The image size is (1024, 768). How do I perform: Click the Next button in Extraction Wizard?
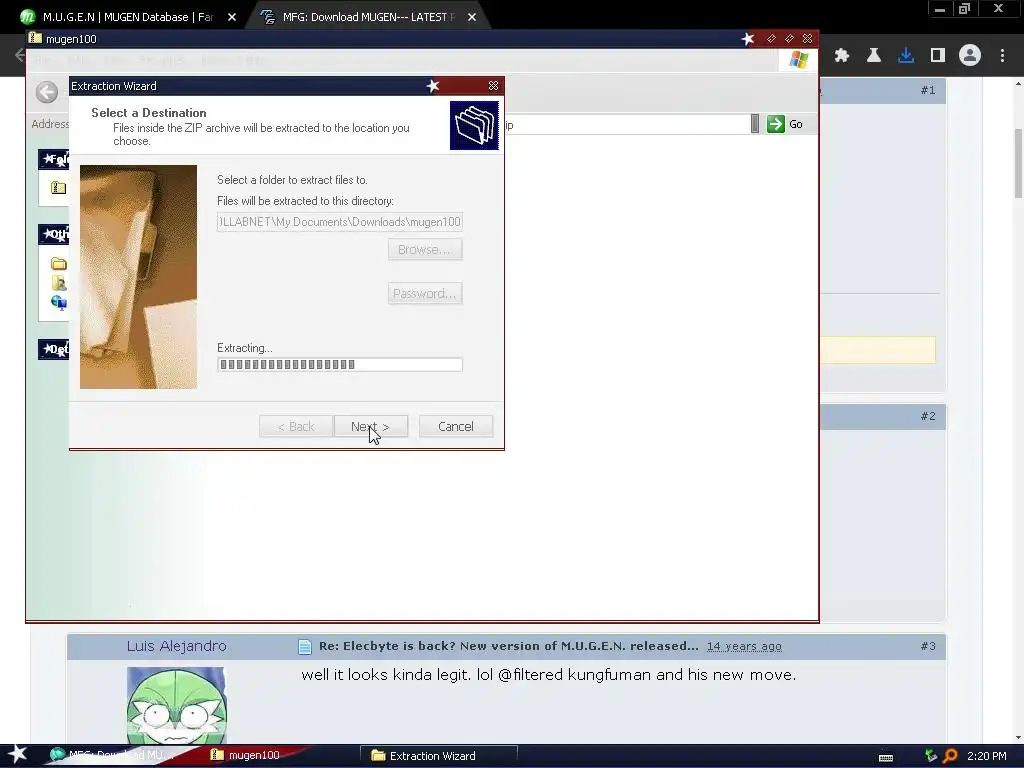click(x=370, y=426)
